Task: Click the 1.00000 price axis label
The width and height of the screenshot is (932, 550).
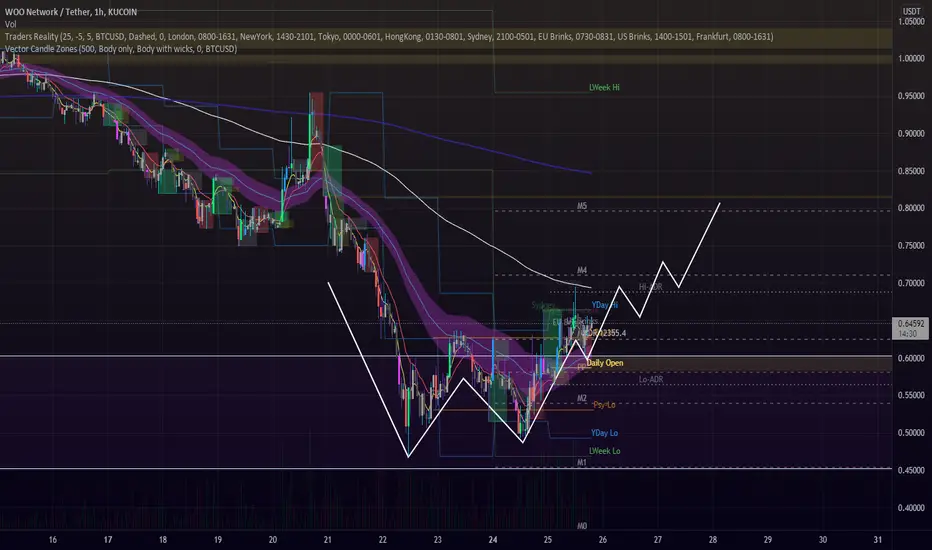Action: click(911, 58)
